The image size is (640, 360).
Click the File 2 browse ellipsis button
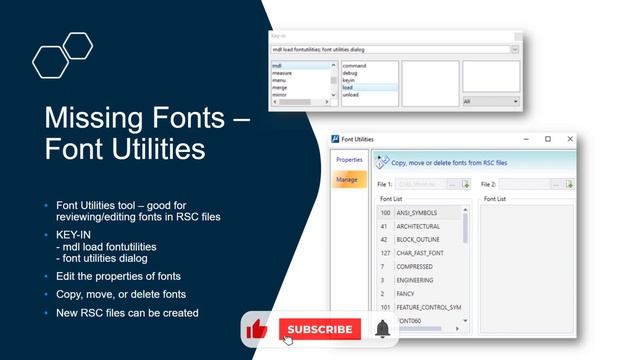click(x=556, y=184)
